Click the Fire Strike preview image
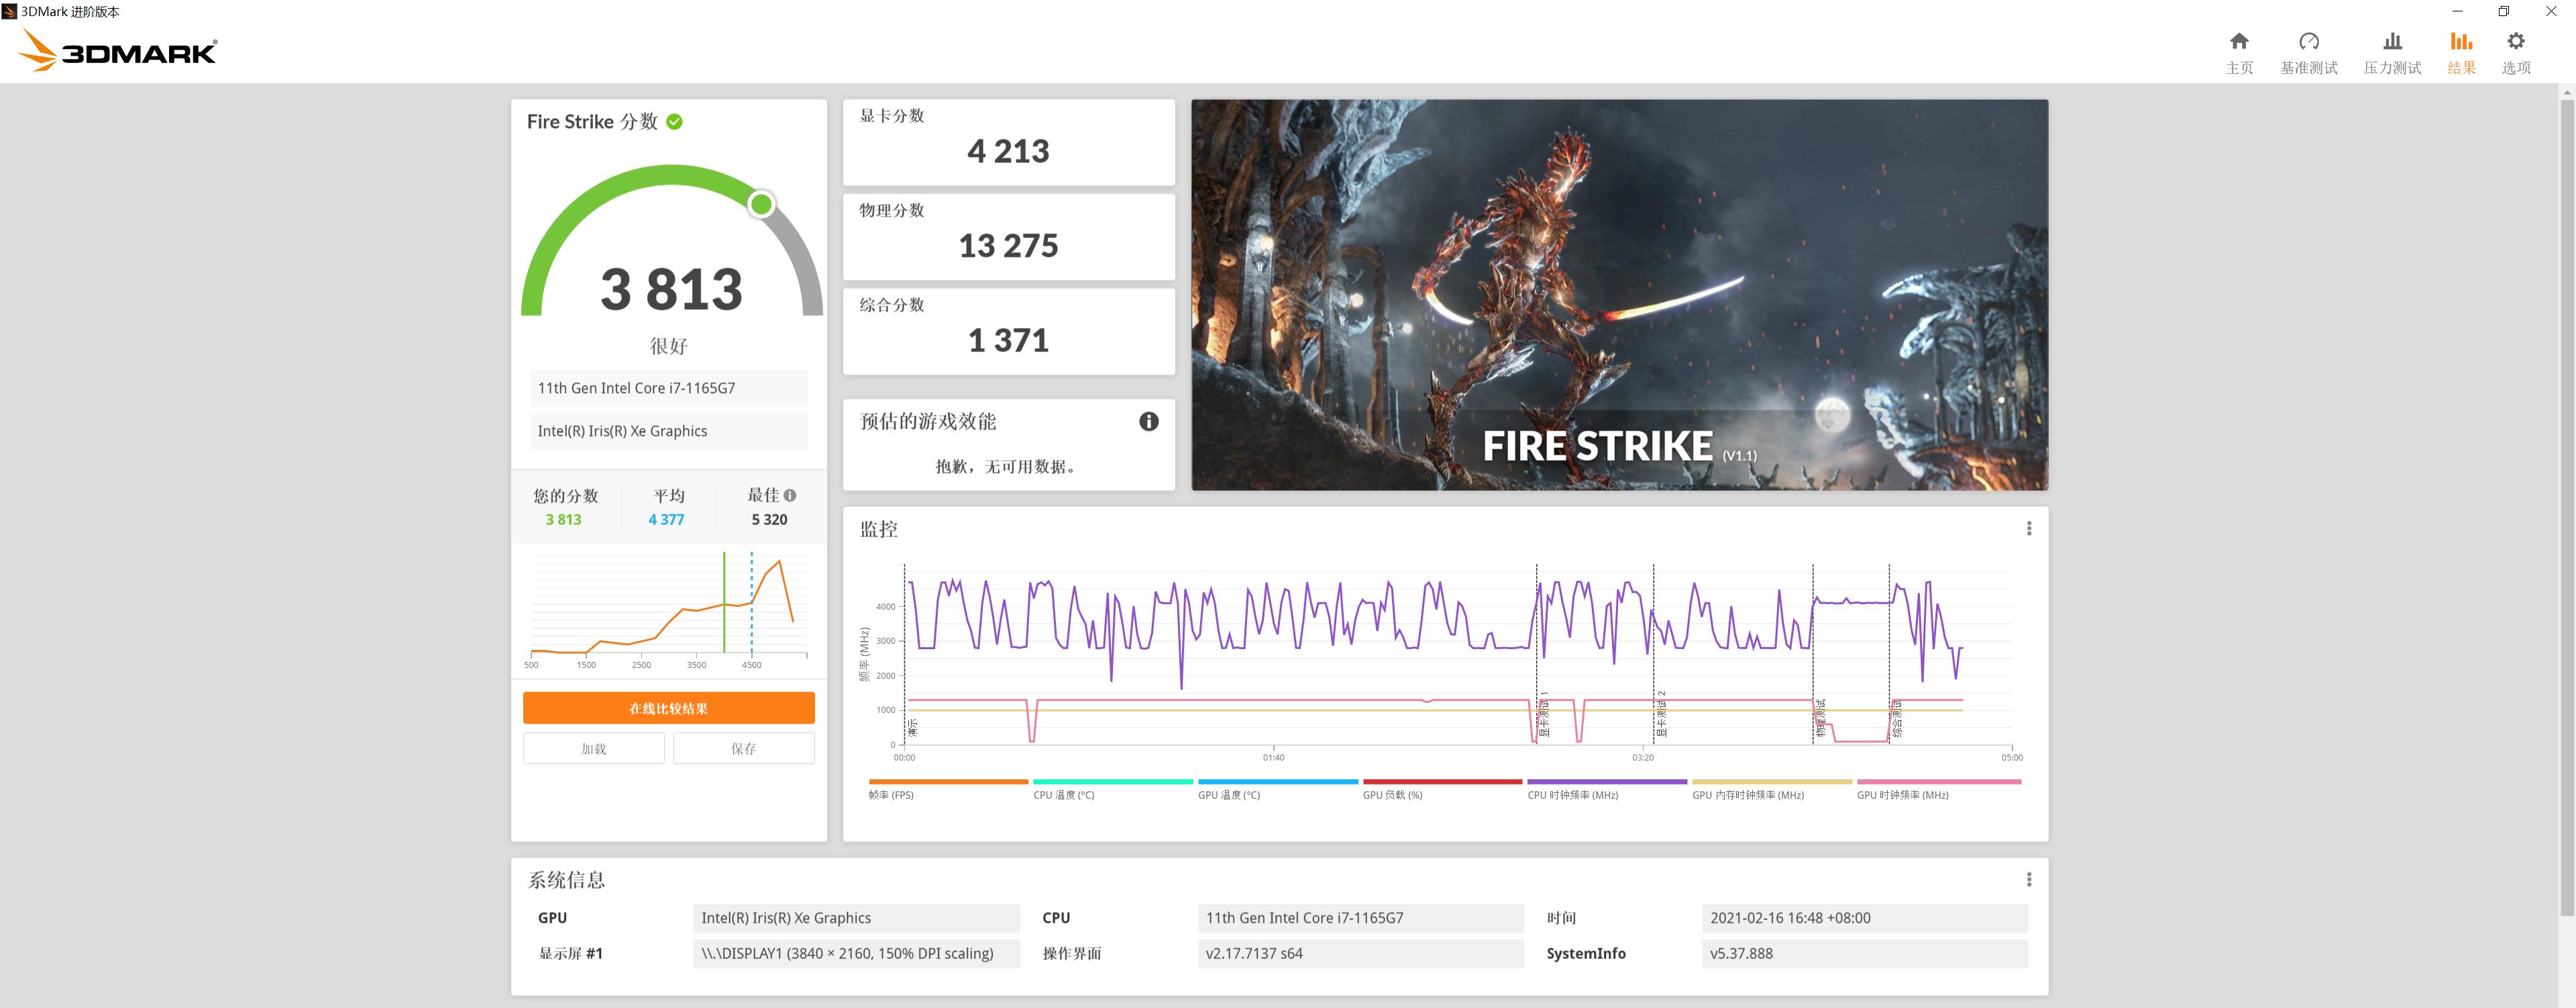 point(1619,294)
